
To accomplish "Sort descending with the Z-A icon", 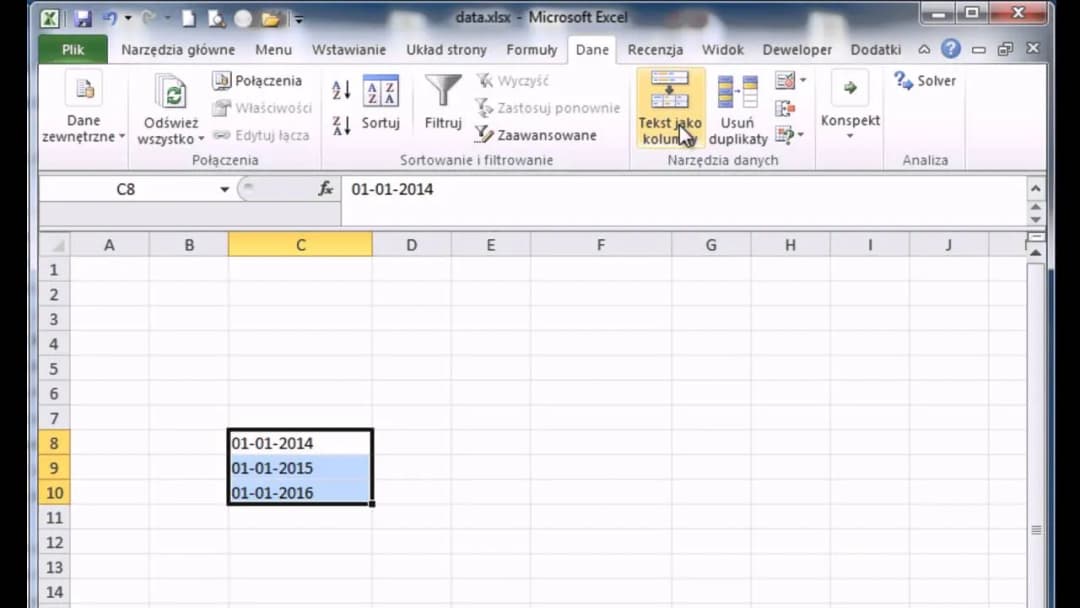I will (x=341, y=125).
